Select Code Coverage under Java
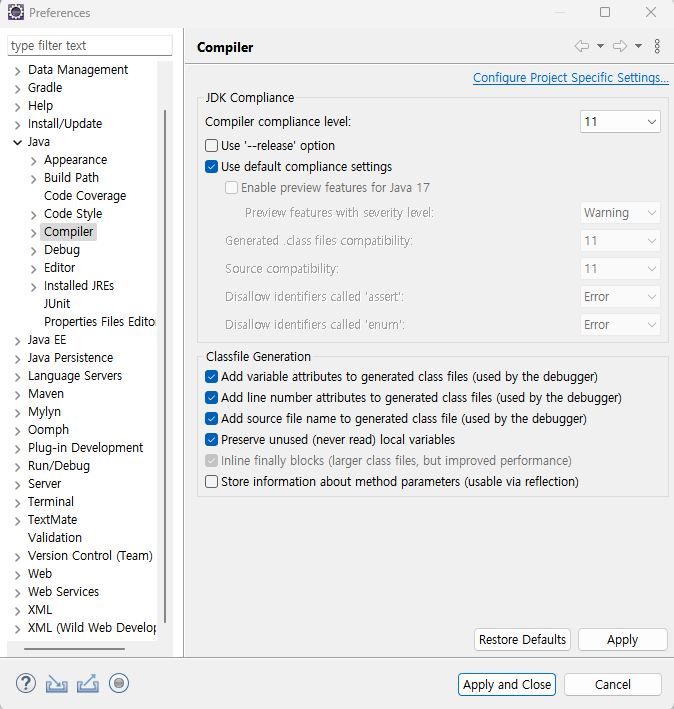 click(x=85, y=196)
